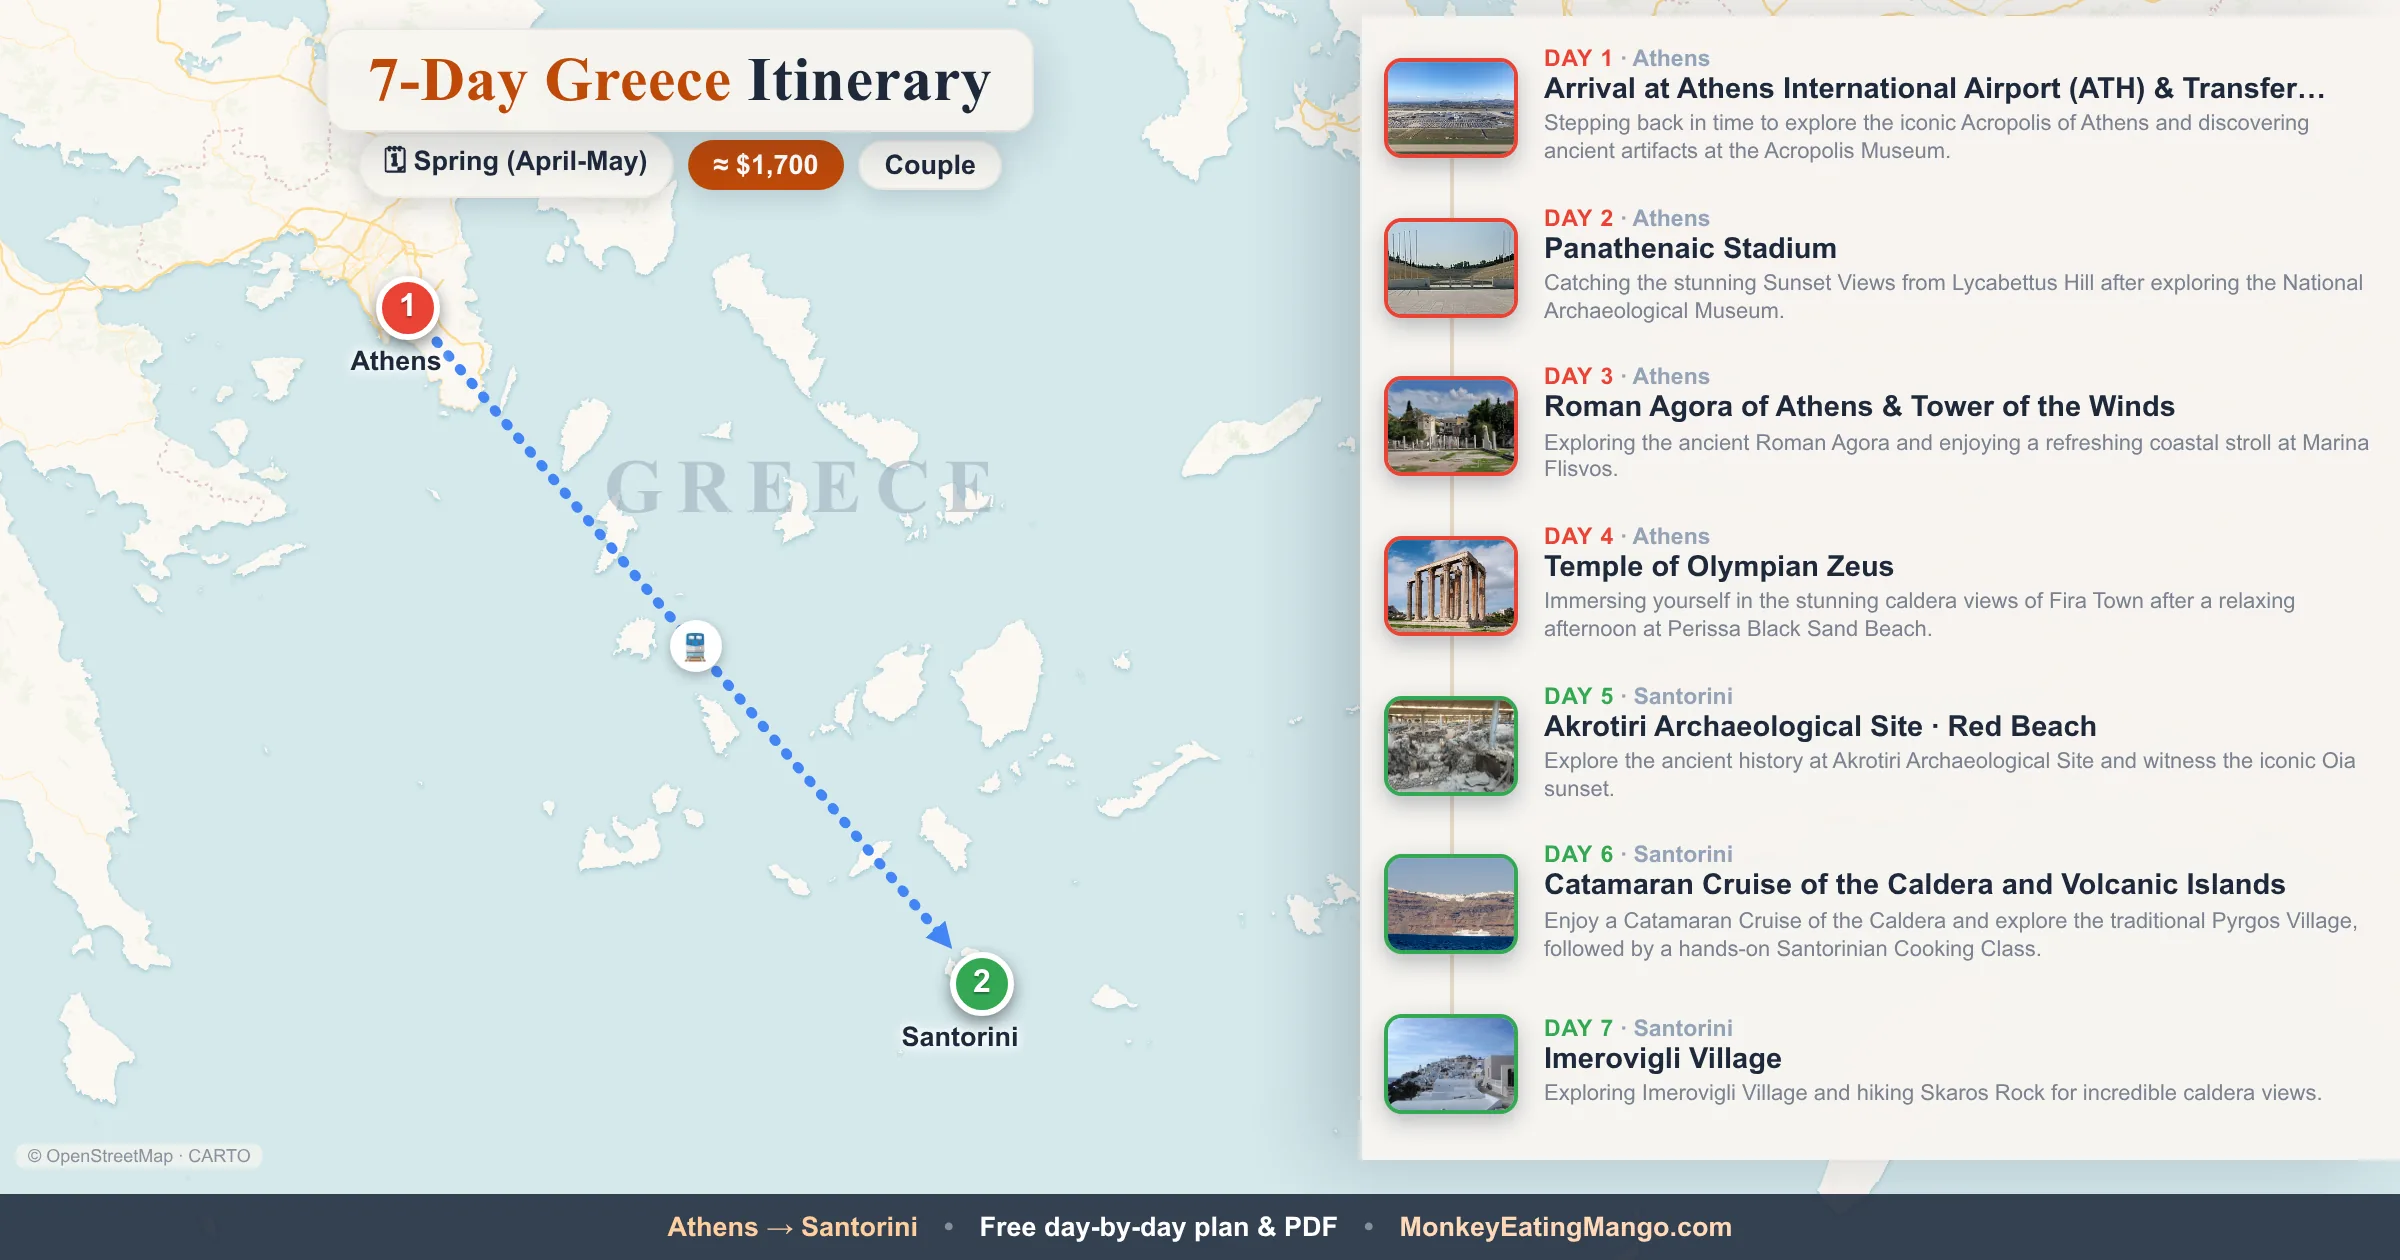This screenshot has height=1260, width=2400.
Task: Open the Akrotiri Archaeological Site thumbnail
Action: click(x=1450, y=746)
